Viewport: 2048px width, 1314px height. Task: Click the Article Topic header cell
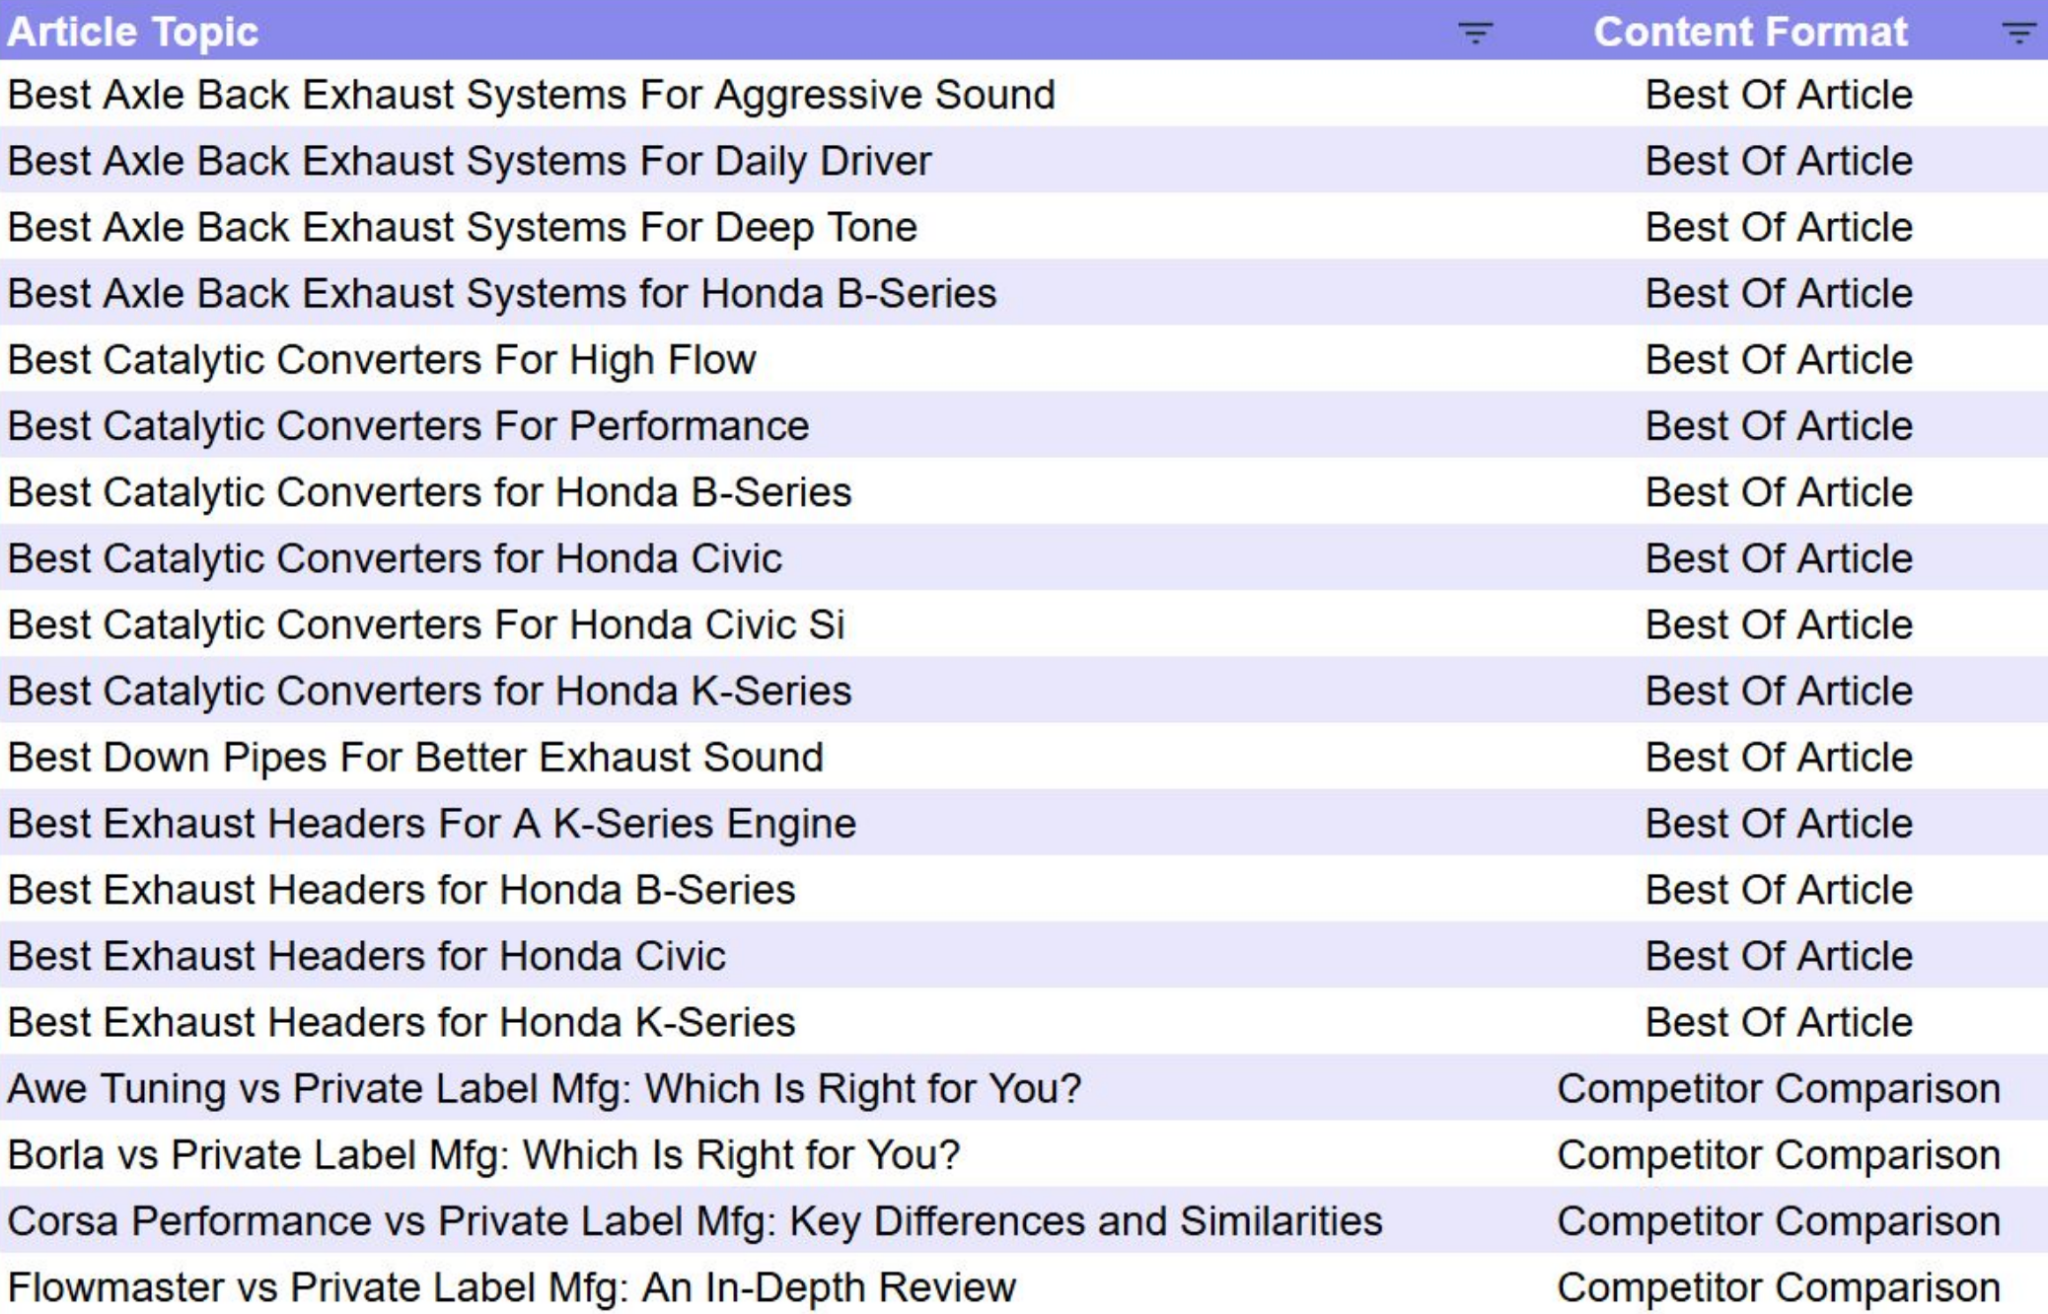coord(133,32)
